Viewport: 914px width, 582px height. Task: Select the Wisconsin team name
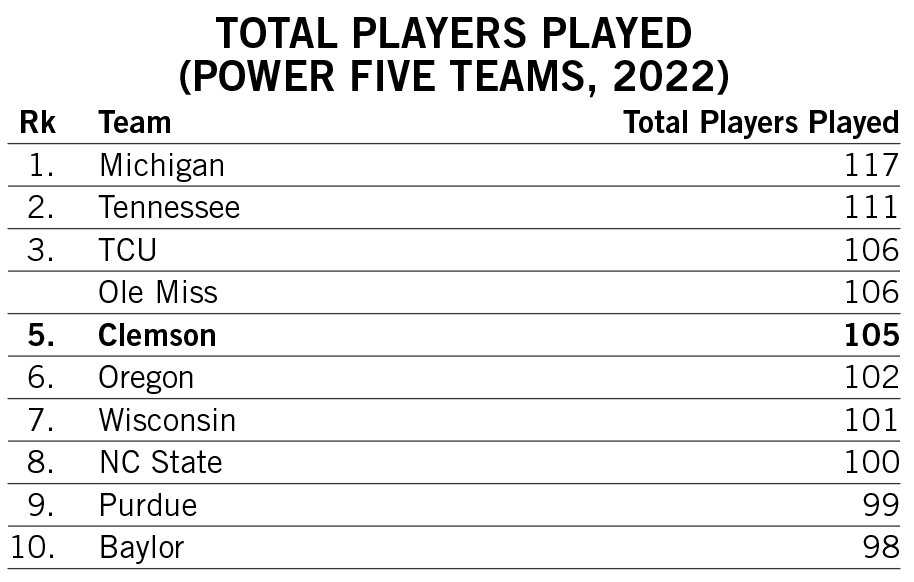tap(167, 420)
